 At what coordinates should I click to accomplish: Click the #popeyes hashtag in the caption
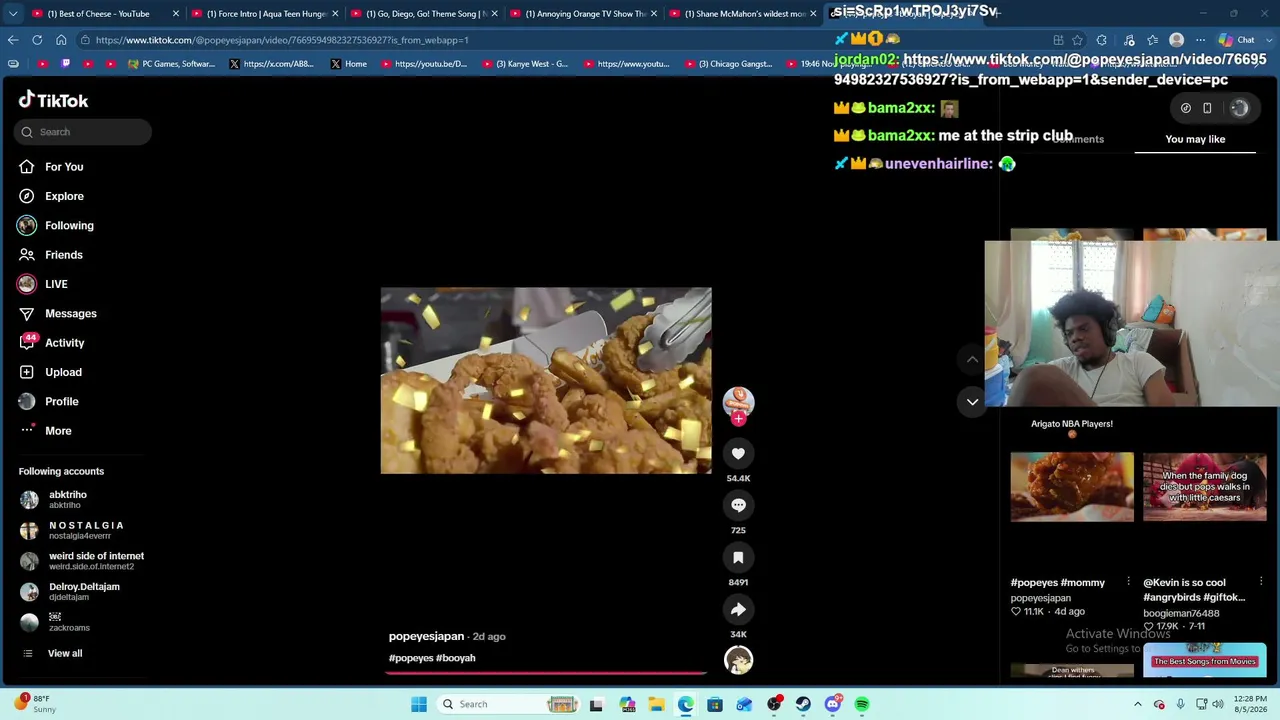point(410,658)
